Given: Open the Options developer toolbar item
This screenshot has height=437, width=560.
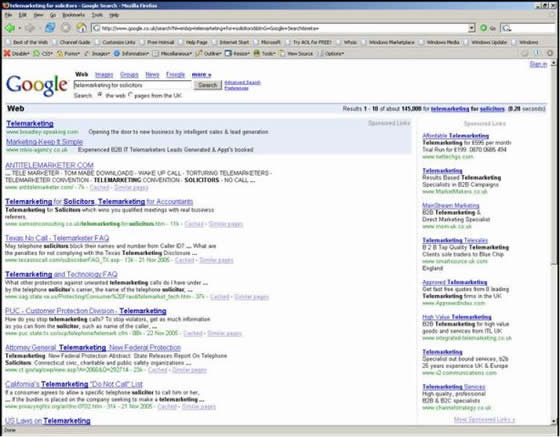Looking at the screenshot, I should (x=331, y=54).
